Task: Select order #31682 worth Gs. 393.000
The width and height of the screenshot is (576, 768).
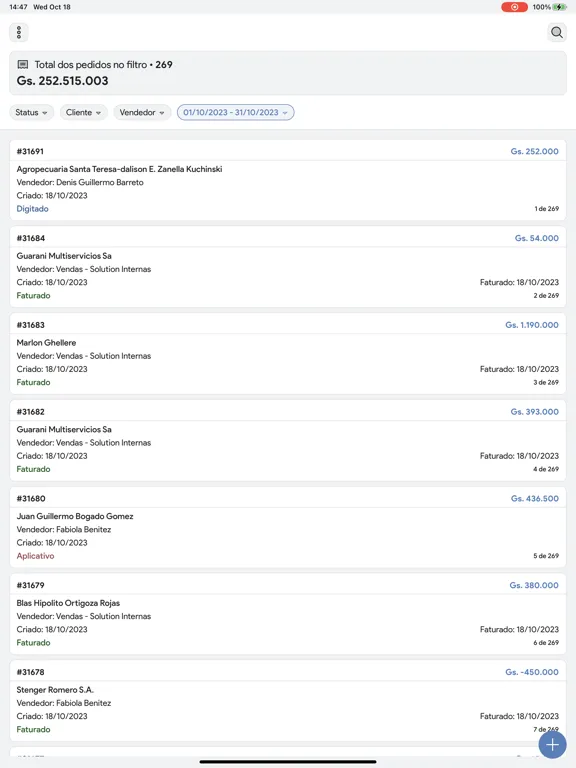Action: coord(288,440)
